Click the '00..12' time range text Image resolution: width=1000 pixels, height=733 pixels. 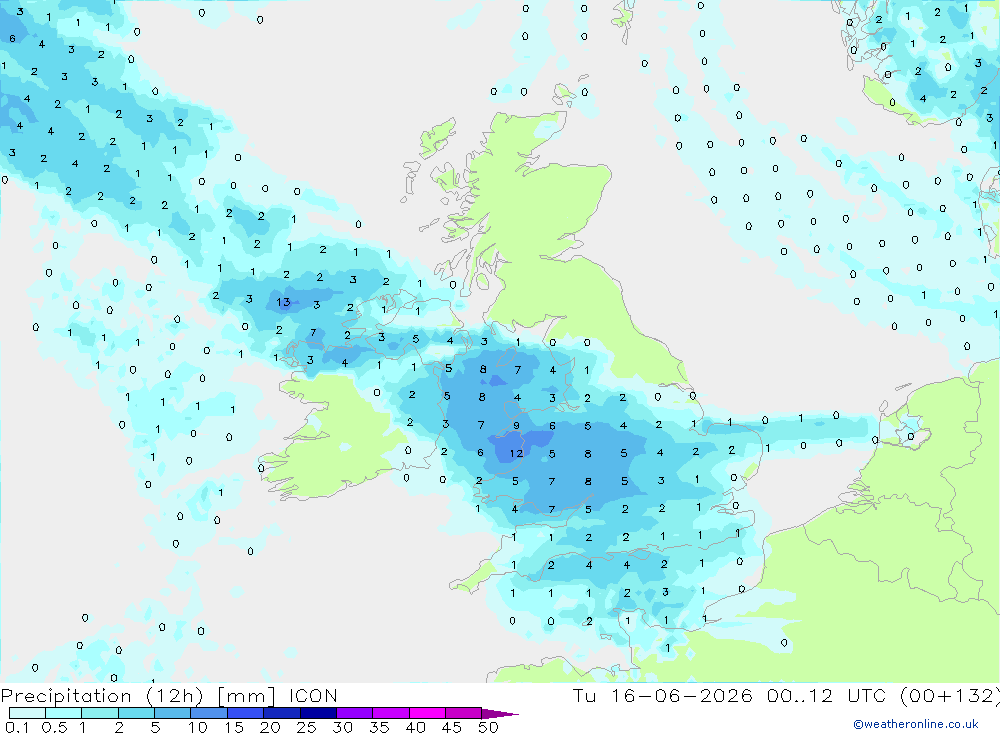[x=800, y=695]
